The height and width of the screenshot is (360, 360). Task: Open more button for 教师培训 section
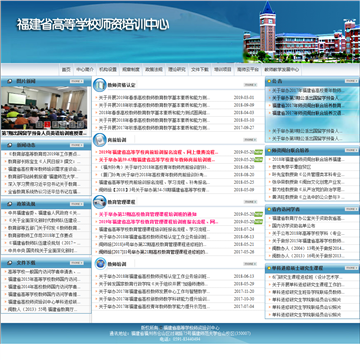point(250,264)
